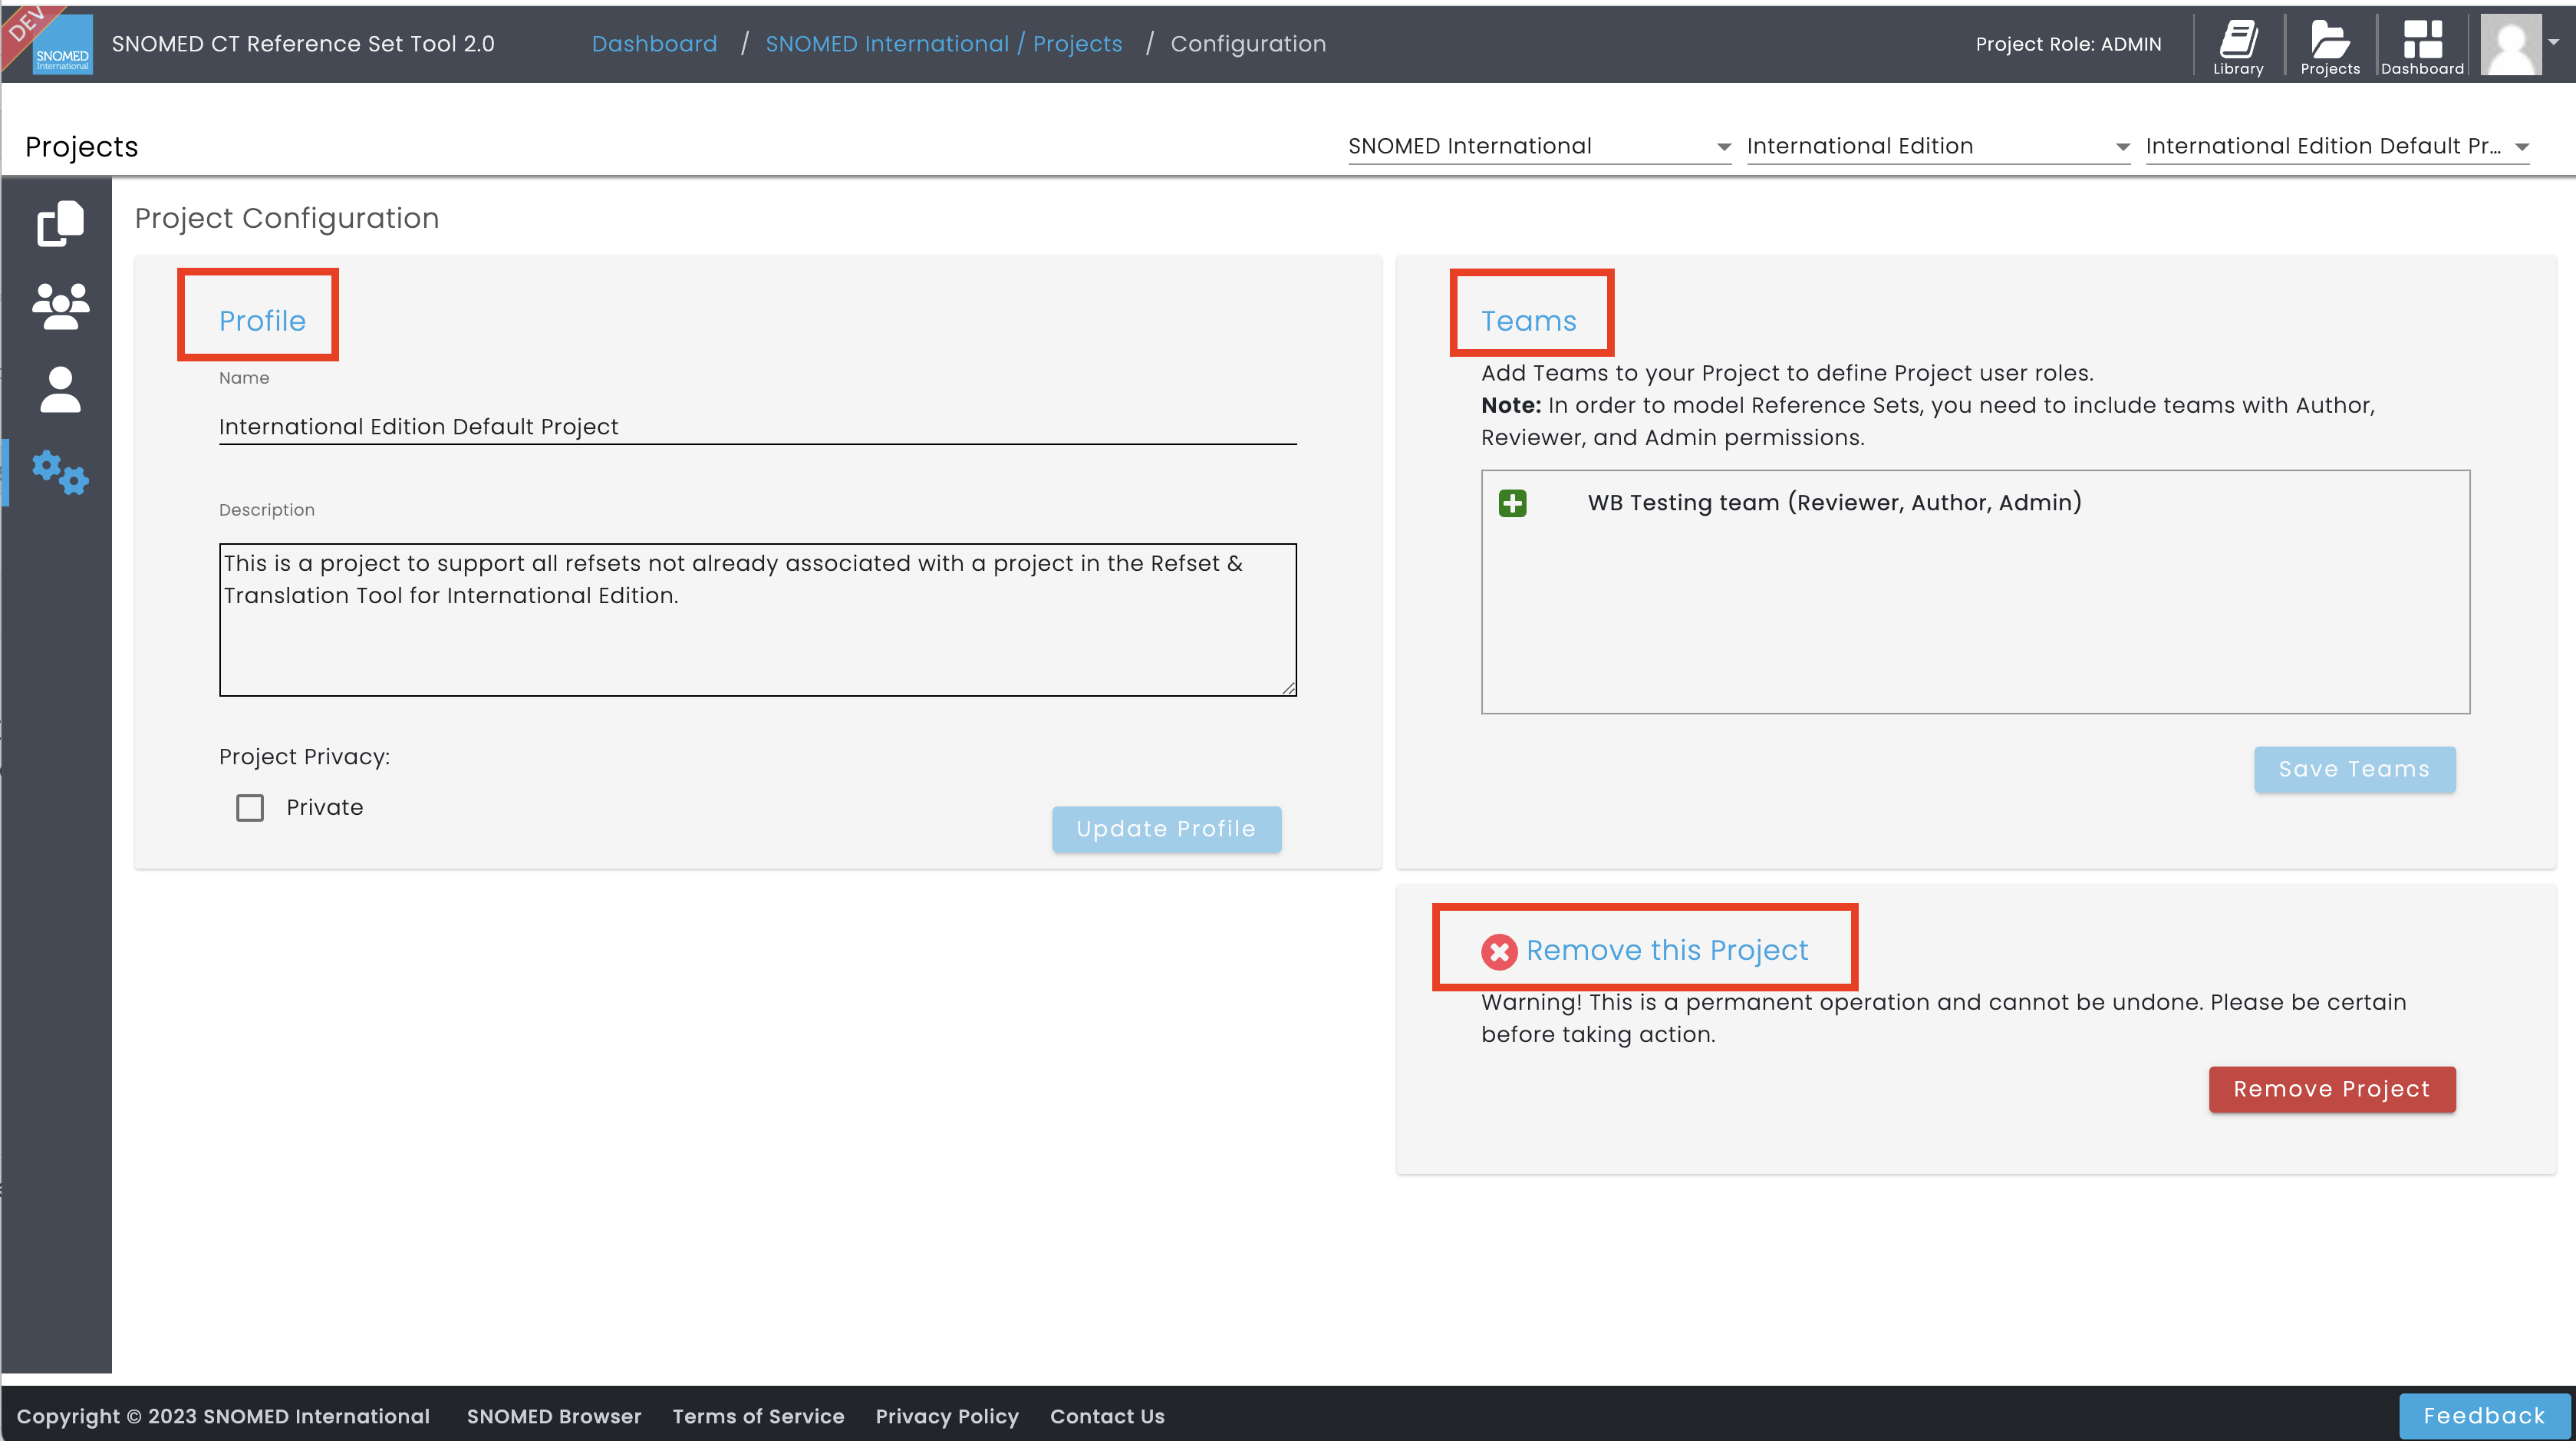The height and width of the screenshot is (1441, 2576).
Task: Click Project Role: ADMIN text
Action: coord(2068,44)
